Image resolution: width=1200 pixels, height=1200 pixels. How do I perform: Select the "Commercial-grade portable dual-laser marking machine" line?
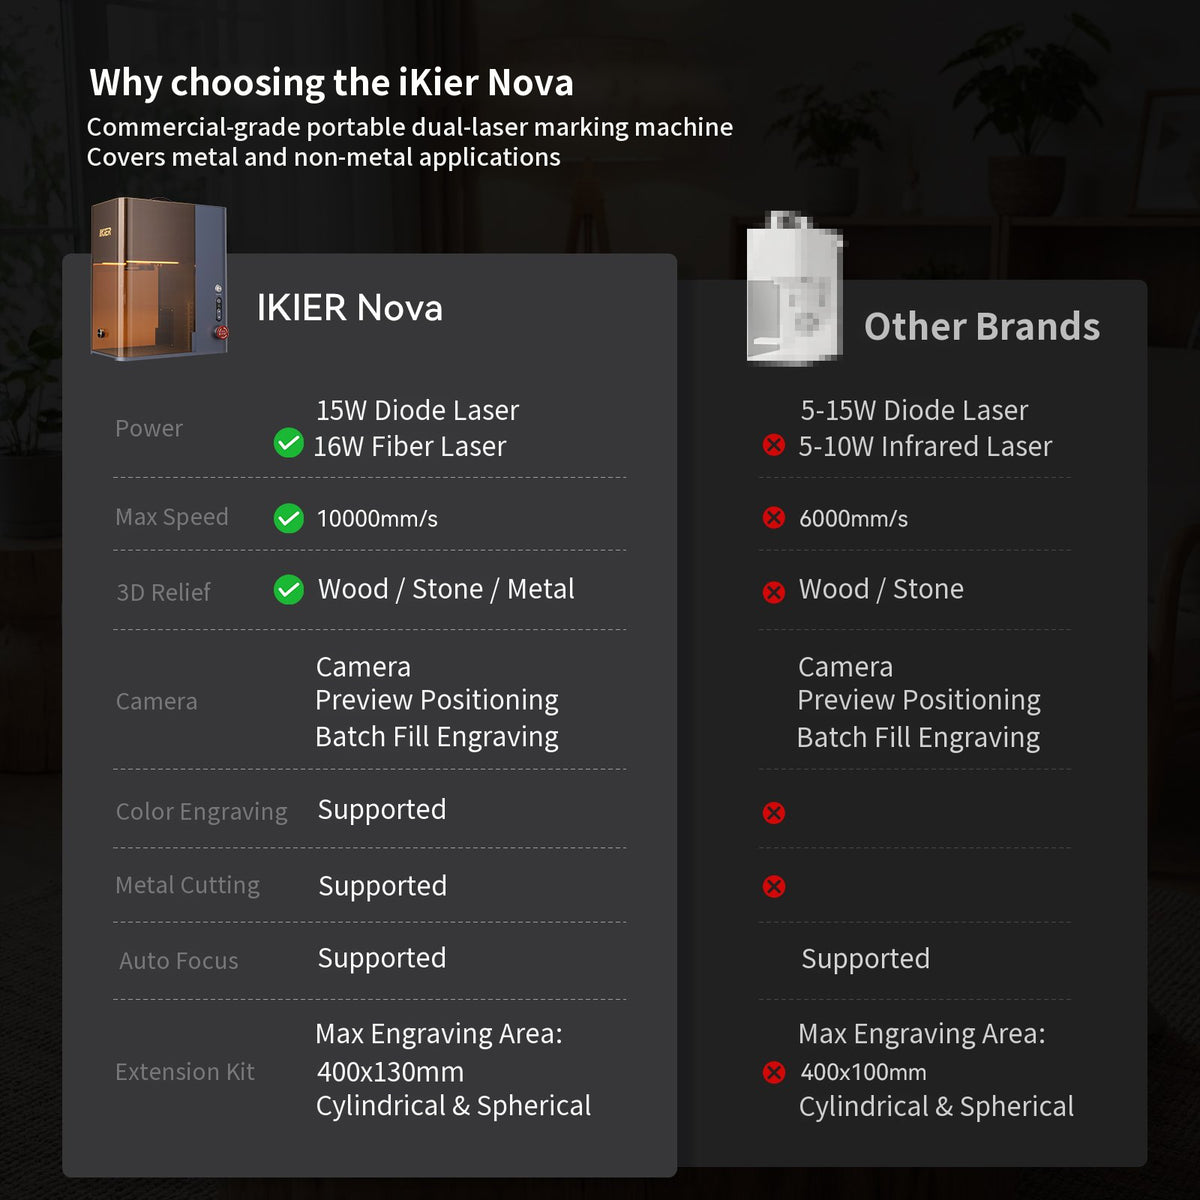click(410, 127)
